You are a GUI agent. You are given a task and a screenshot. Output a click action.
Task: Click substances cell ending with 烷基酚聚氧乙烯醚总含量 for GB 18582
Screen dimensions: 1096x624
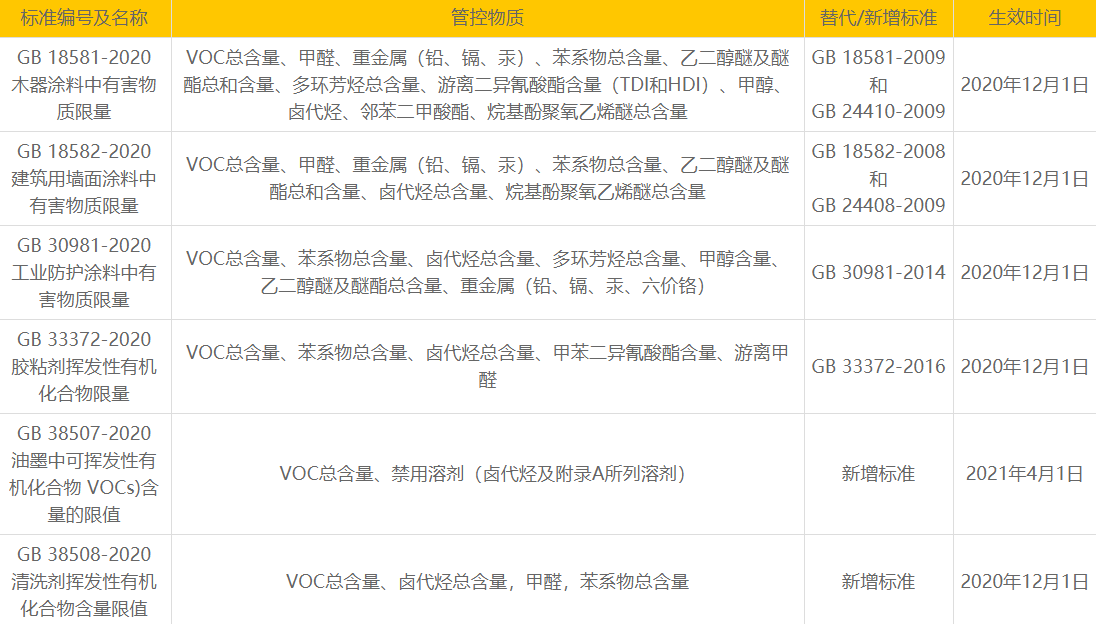tap(487, 178)
